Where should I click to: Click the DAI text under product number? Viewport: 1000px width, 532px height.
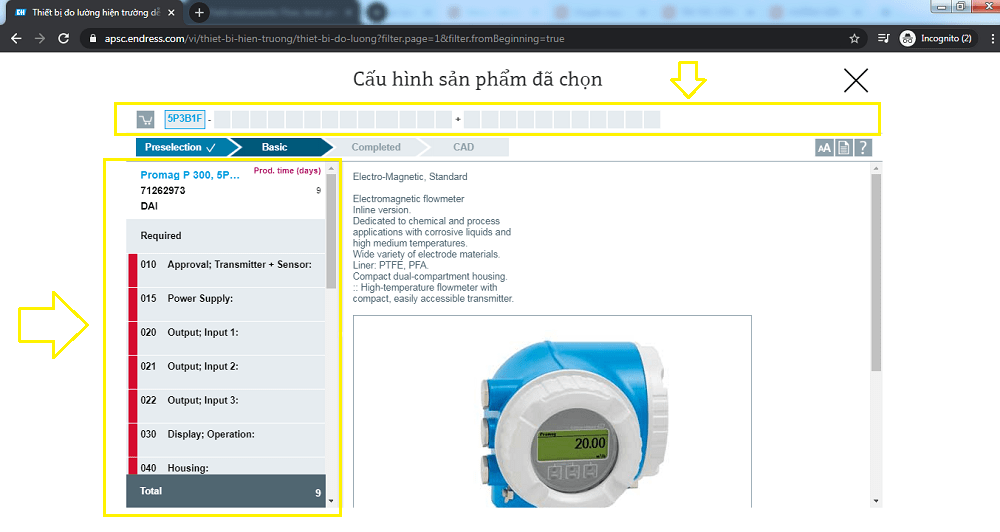(149, 206)
